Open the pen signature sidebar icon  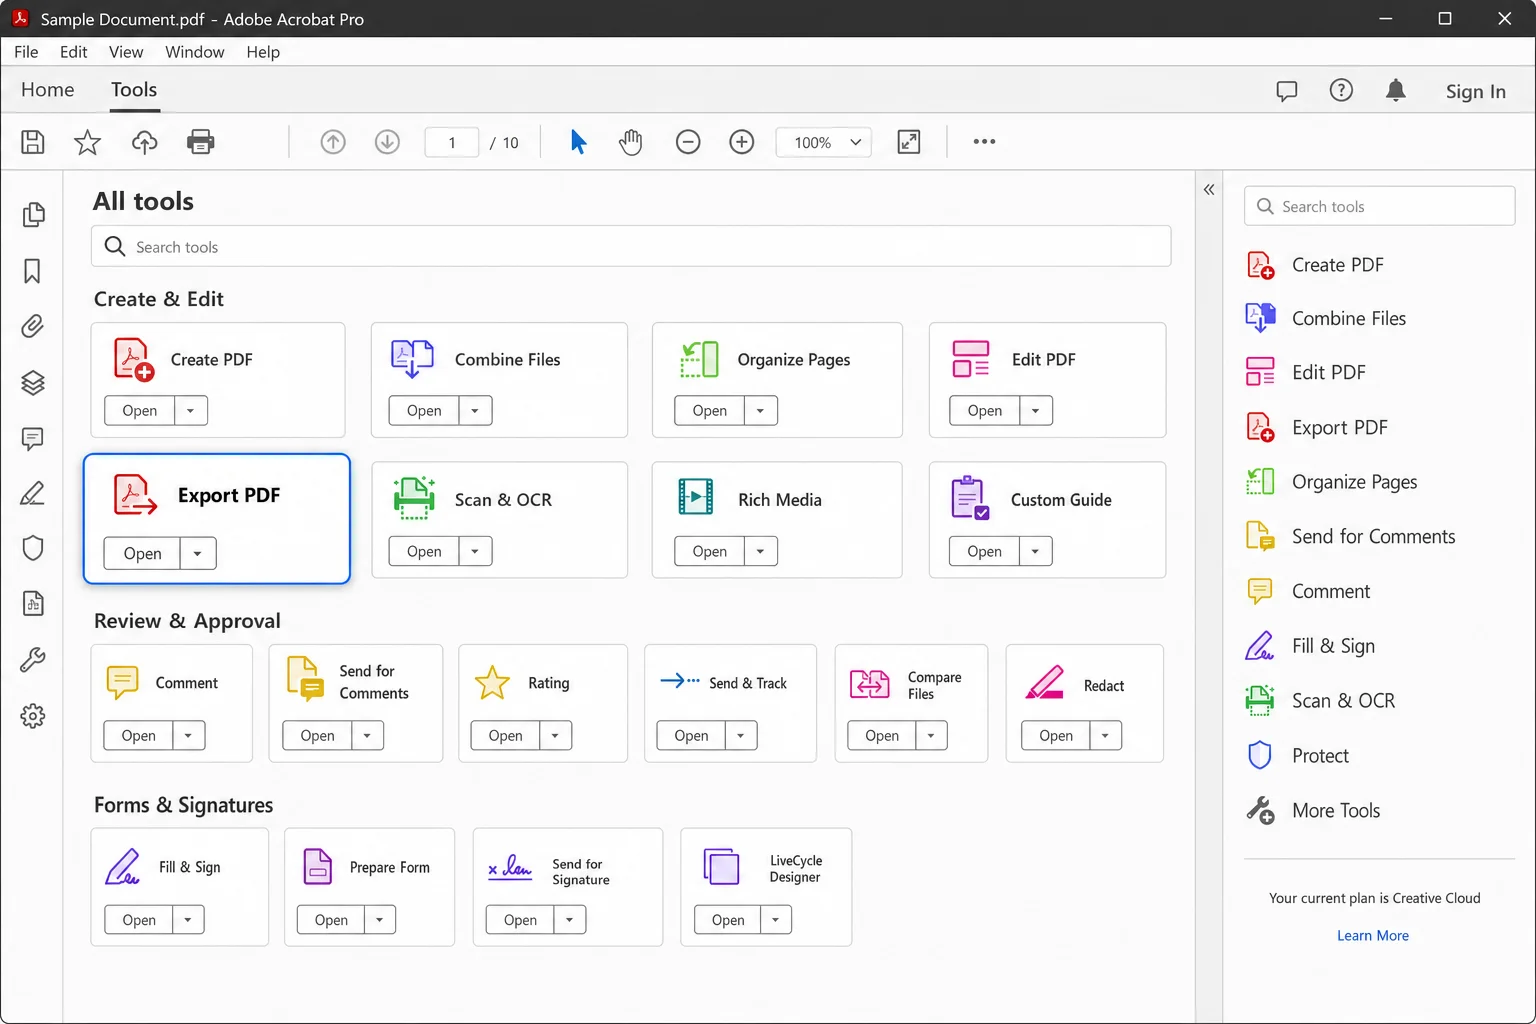click(33, 493)
